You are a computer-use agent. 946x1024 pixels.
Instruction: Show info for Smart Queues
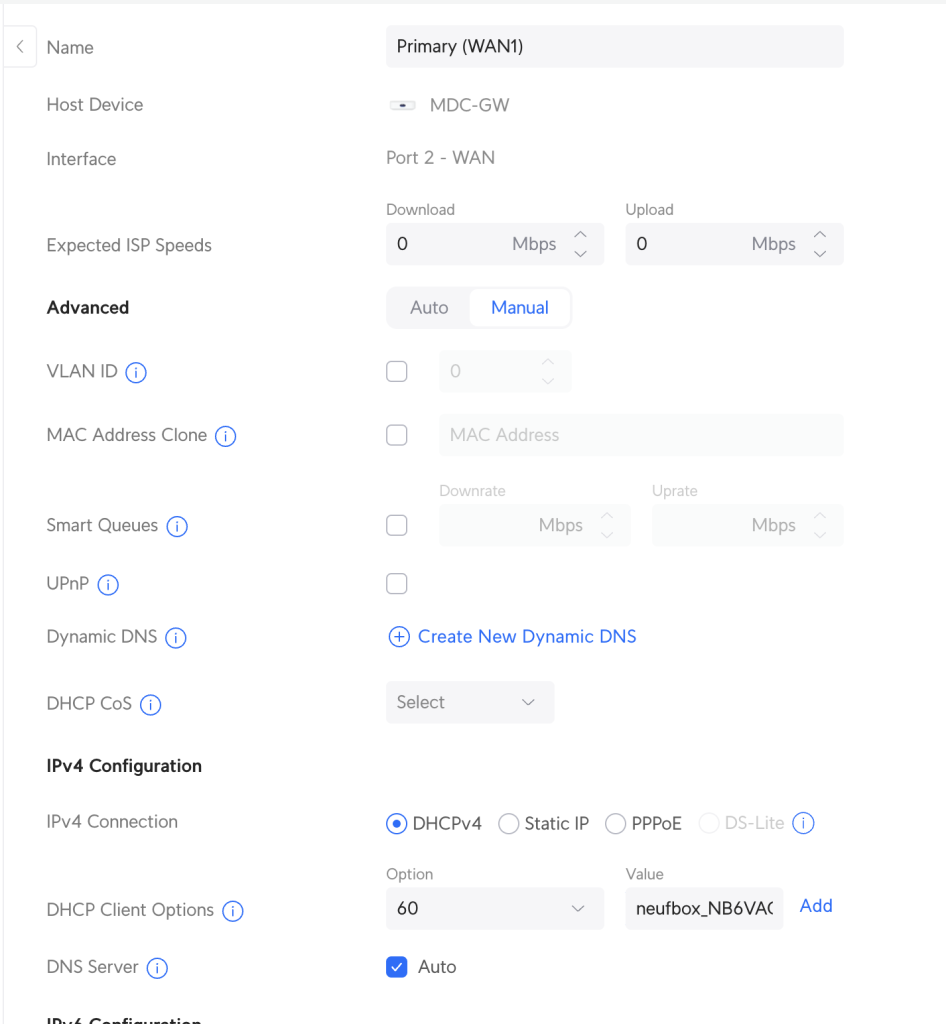(x=177, y=526)
